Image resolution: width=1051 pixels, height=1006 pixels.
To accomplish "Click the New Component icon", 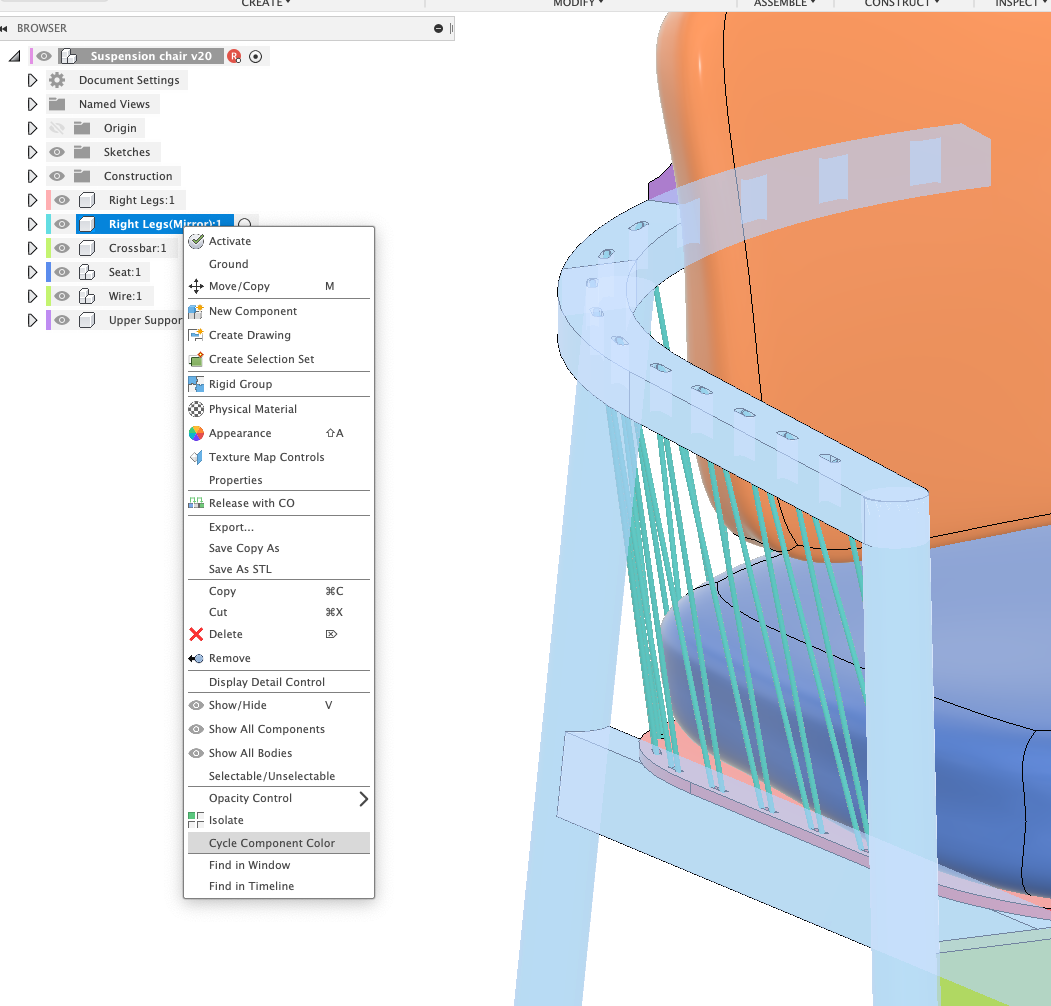I will coord(197,311).
